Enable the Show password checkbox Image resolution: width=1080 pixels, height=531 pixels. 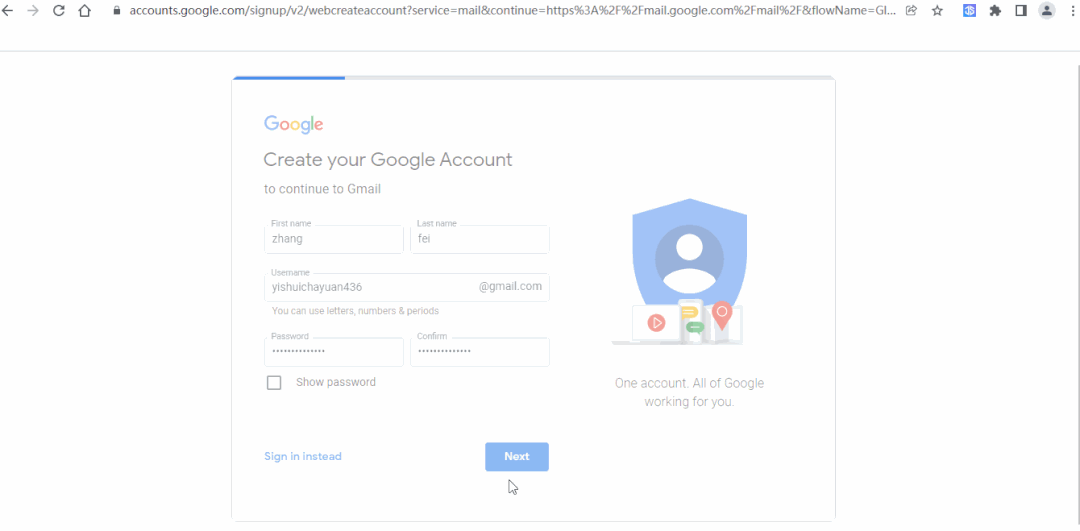click(x=274, y=382)
